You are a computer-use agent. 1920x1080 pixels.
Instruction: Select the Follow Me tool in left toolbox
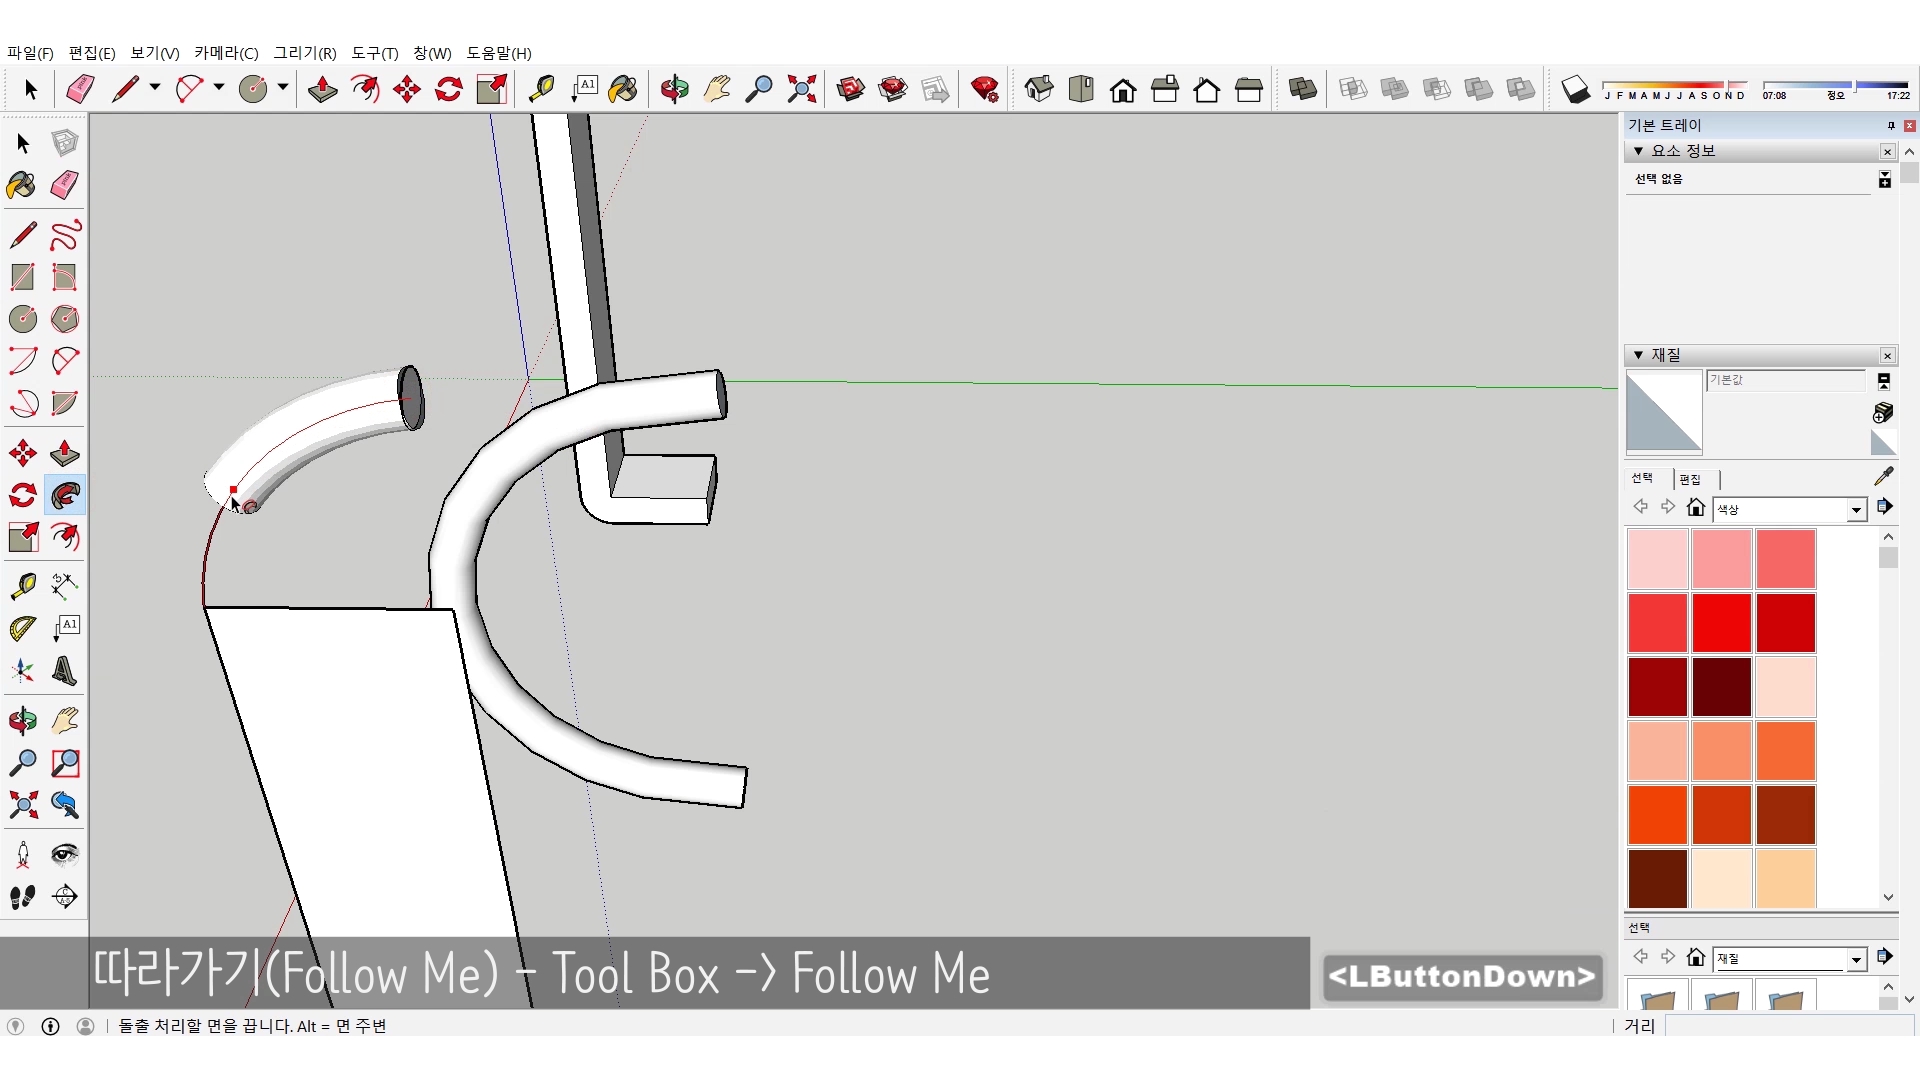click(x=65, y=496)
